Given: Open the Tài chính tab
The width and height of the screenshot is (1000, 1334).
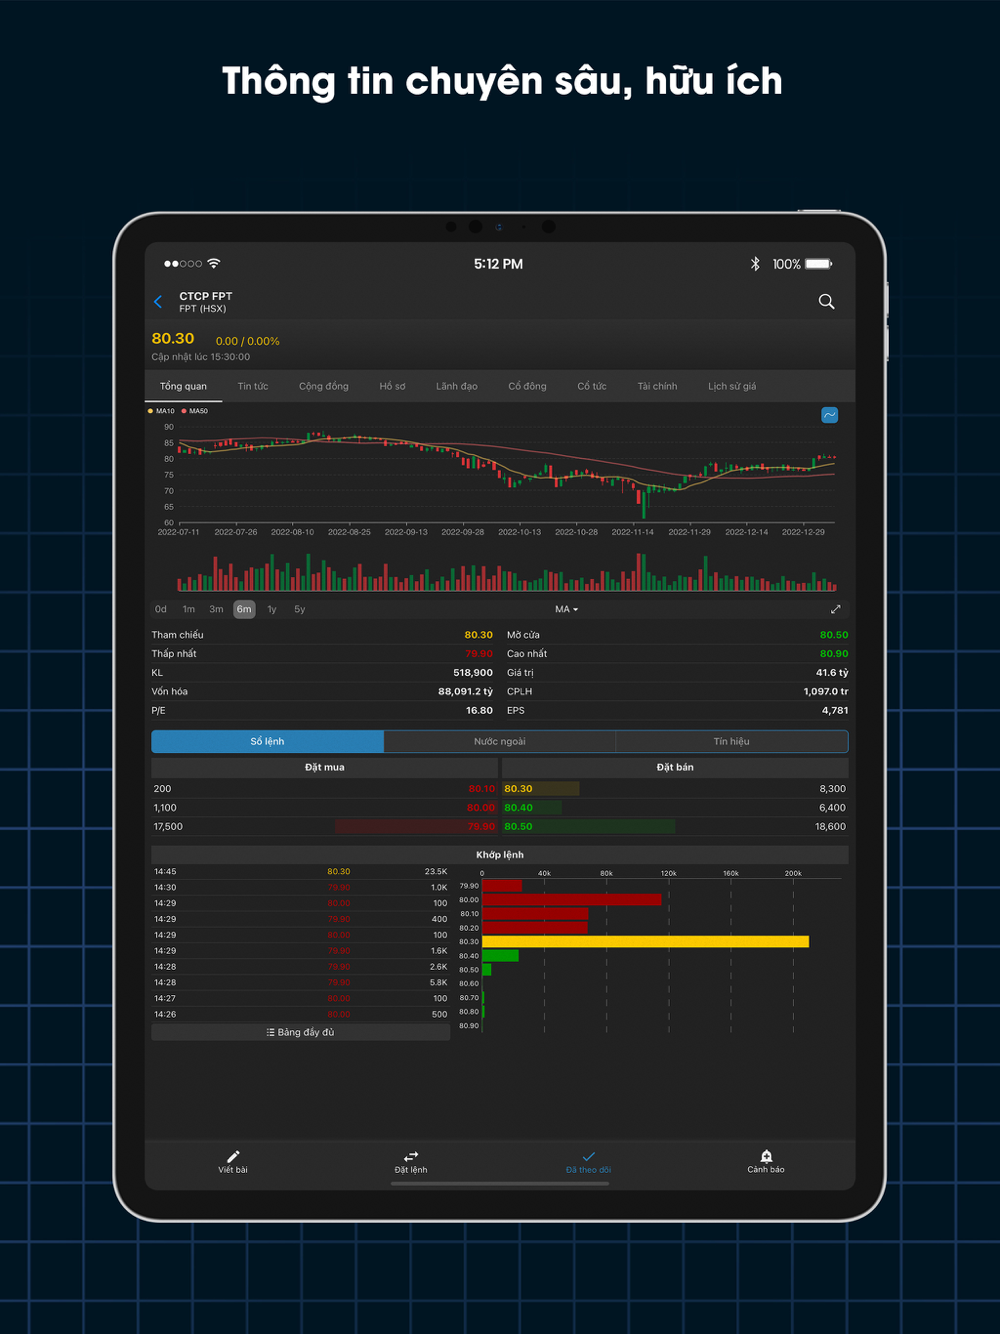Looking at the screenshot, I should coord(657,386).
